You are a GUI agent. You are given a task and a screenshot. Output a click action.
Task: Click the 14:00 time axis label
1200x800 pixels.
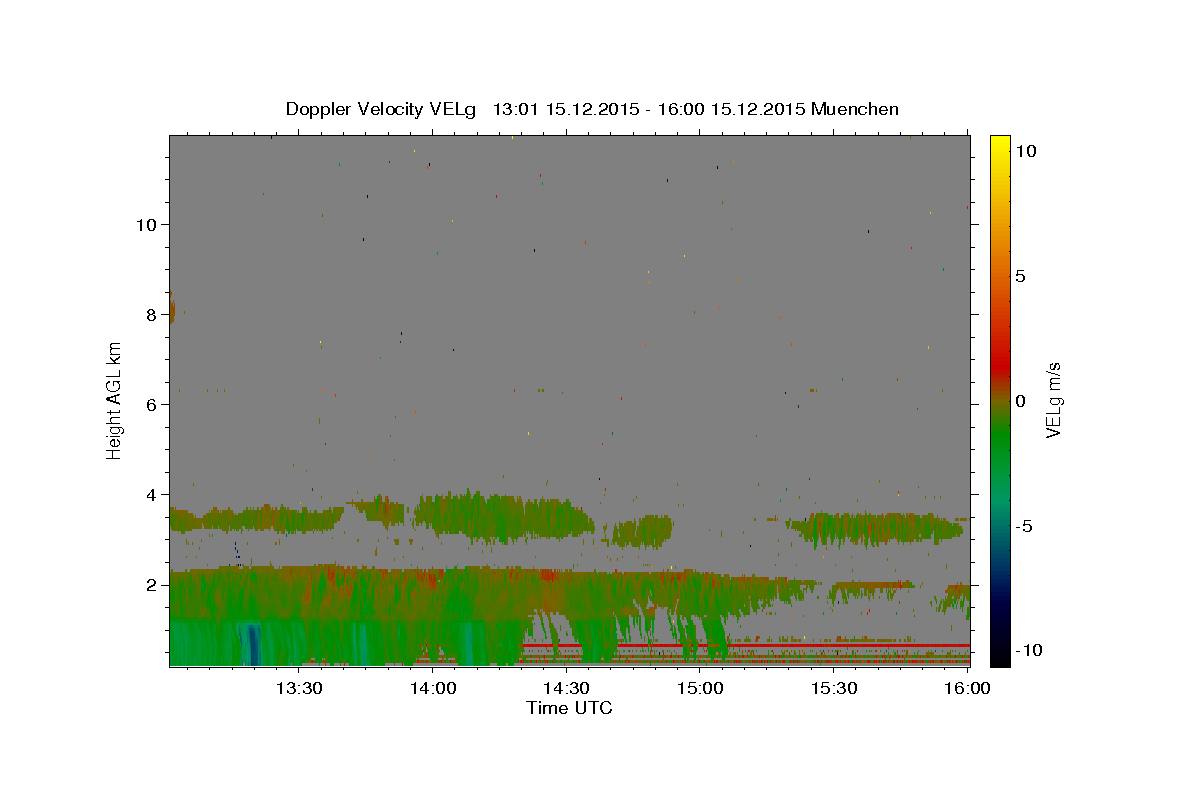coord(433,688)
